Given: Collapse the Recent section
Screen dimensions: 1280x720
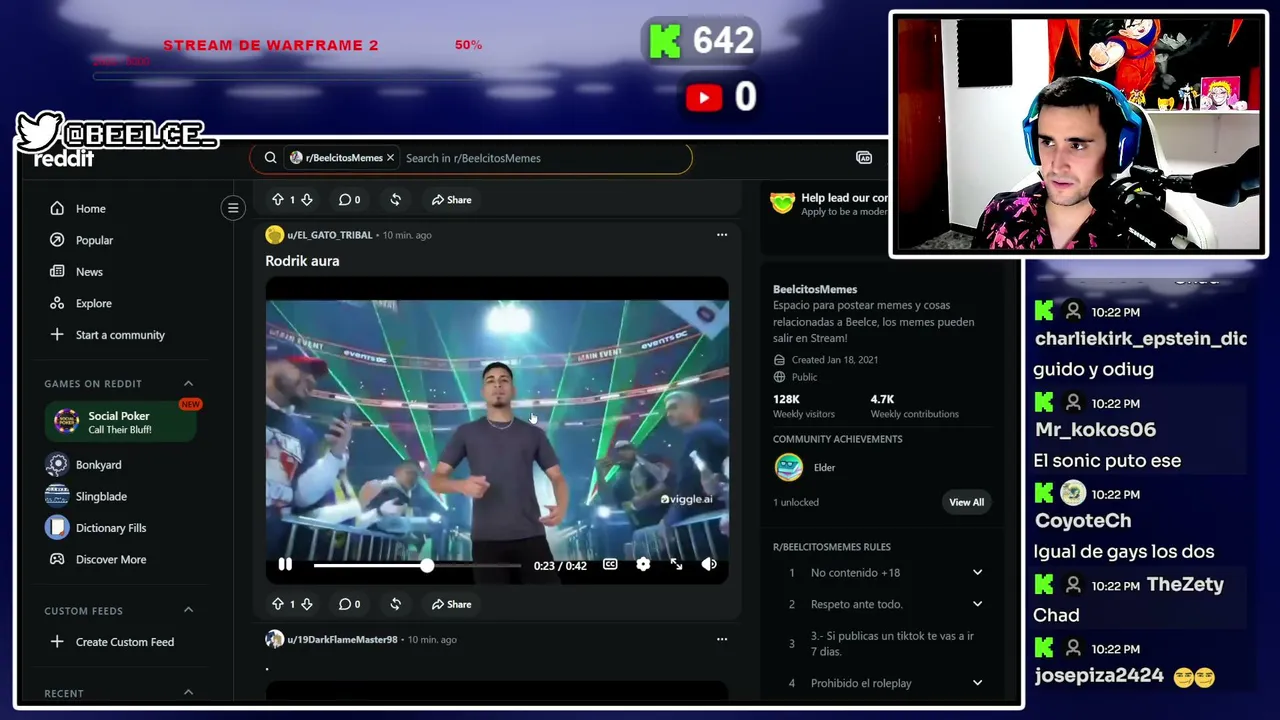Looking at the screenshot, I should [188, 692].
